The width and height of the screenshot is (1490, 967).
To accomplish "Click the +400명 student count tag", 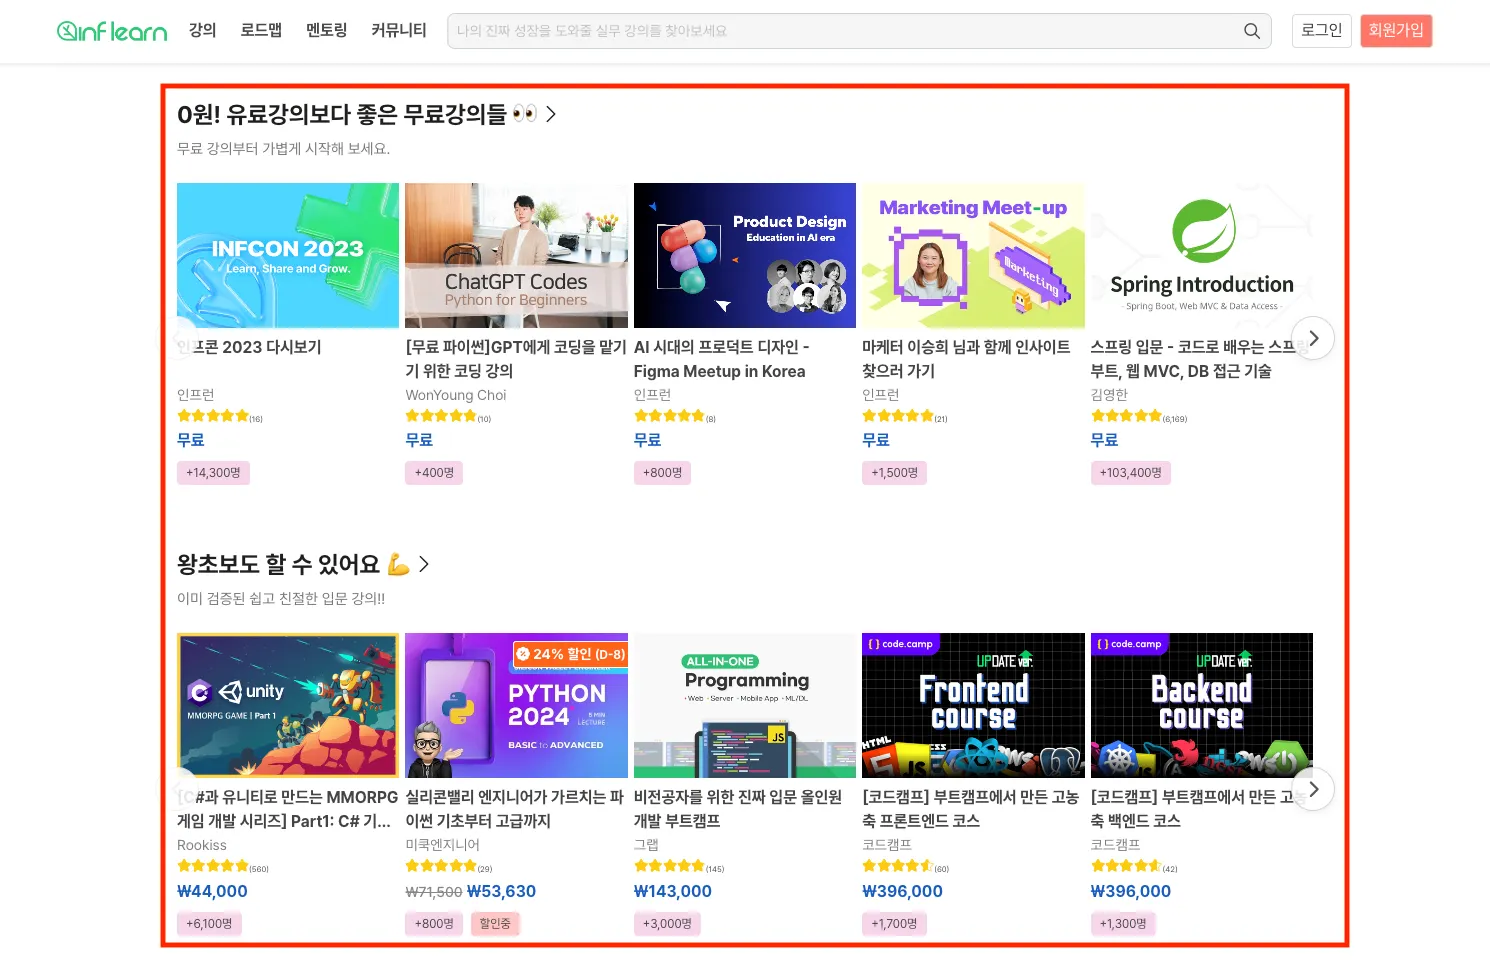I will click(x=435, y=473).
